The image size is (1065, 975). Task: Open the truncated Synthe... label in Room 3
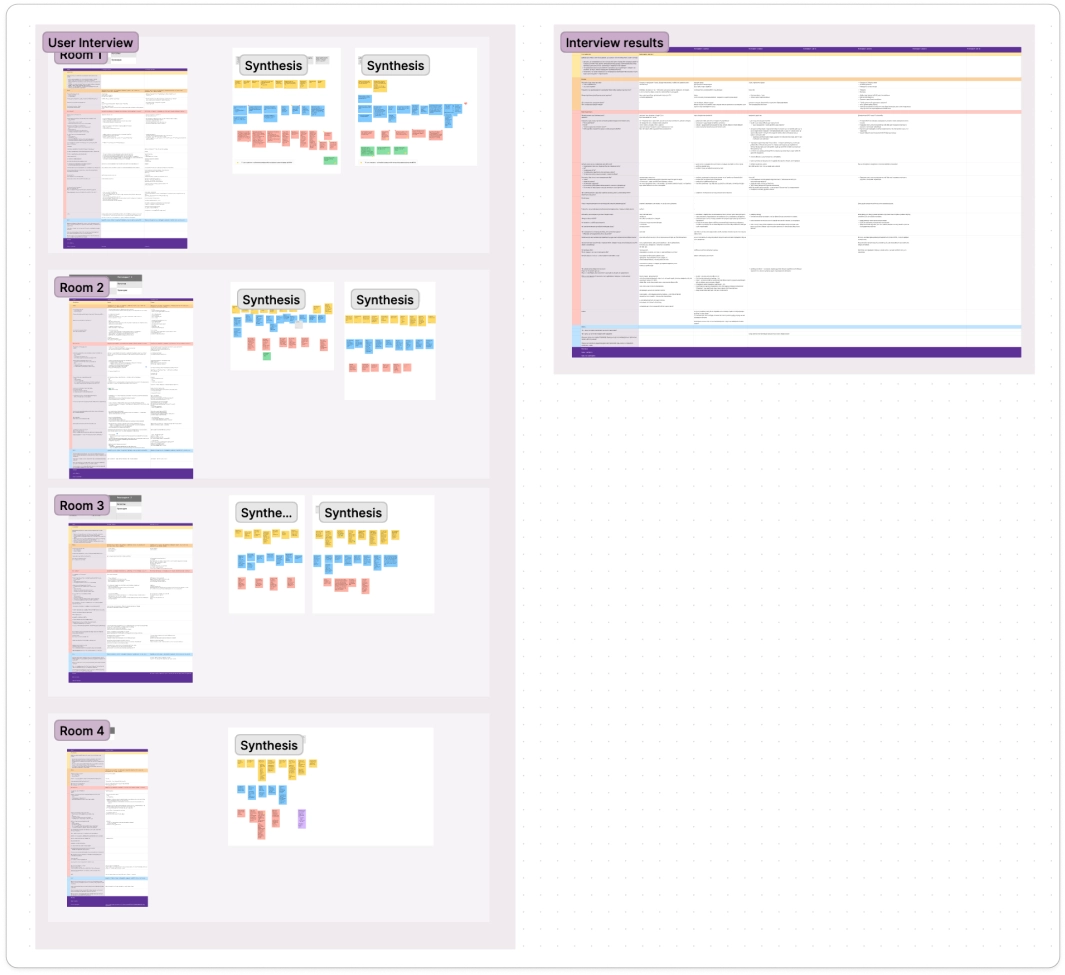[266, 512]
